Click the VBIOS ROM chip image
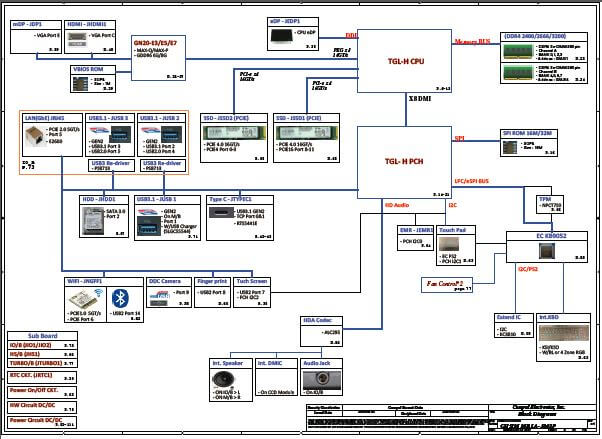This screenshot has height=439, width=602. coord(82,79)
